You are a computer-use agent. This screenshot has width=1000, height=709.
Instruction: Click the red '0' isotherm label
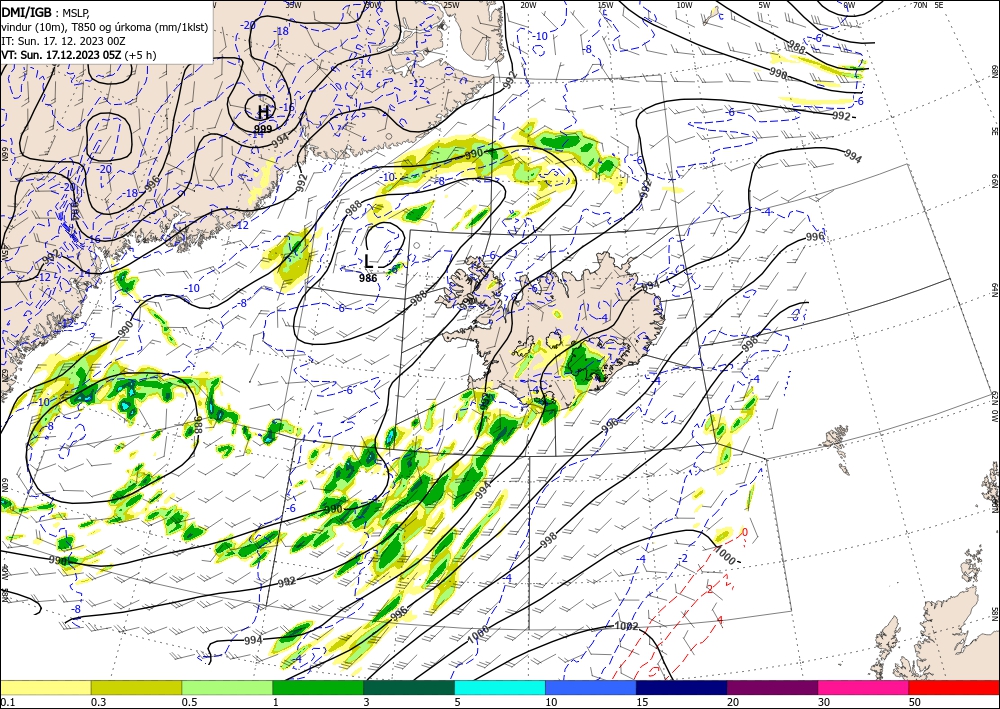tap(744, 532)
